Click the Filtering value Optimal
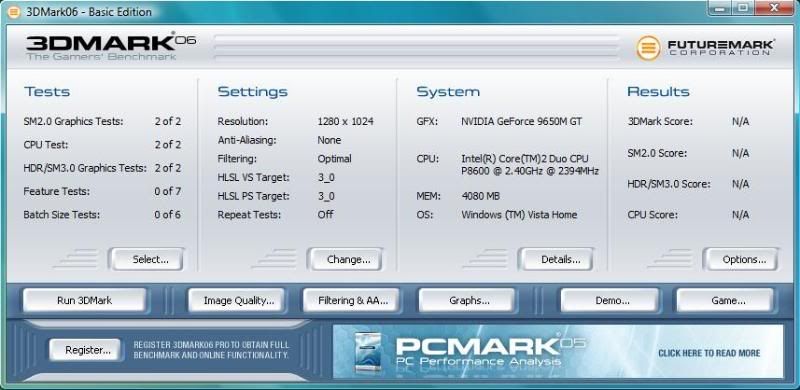This screenshot has height=390, width=800. (x=335, y=159)
